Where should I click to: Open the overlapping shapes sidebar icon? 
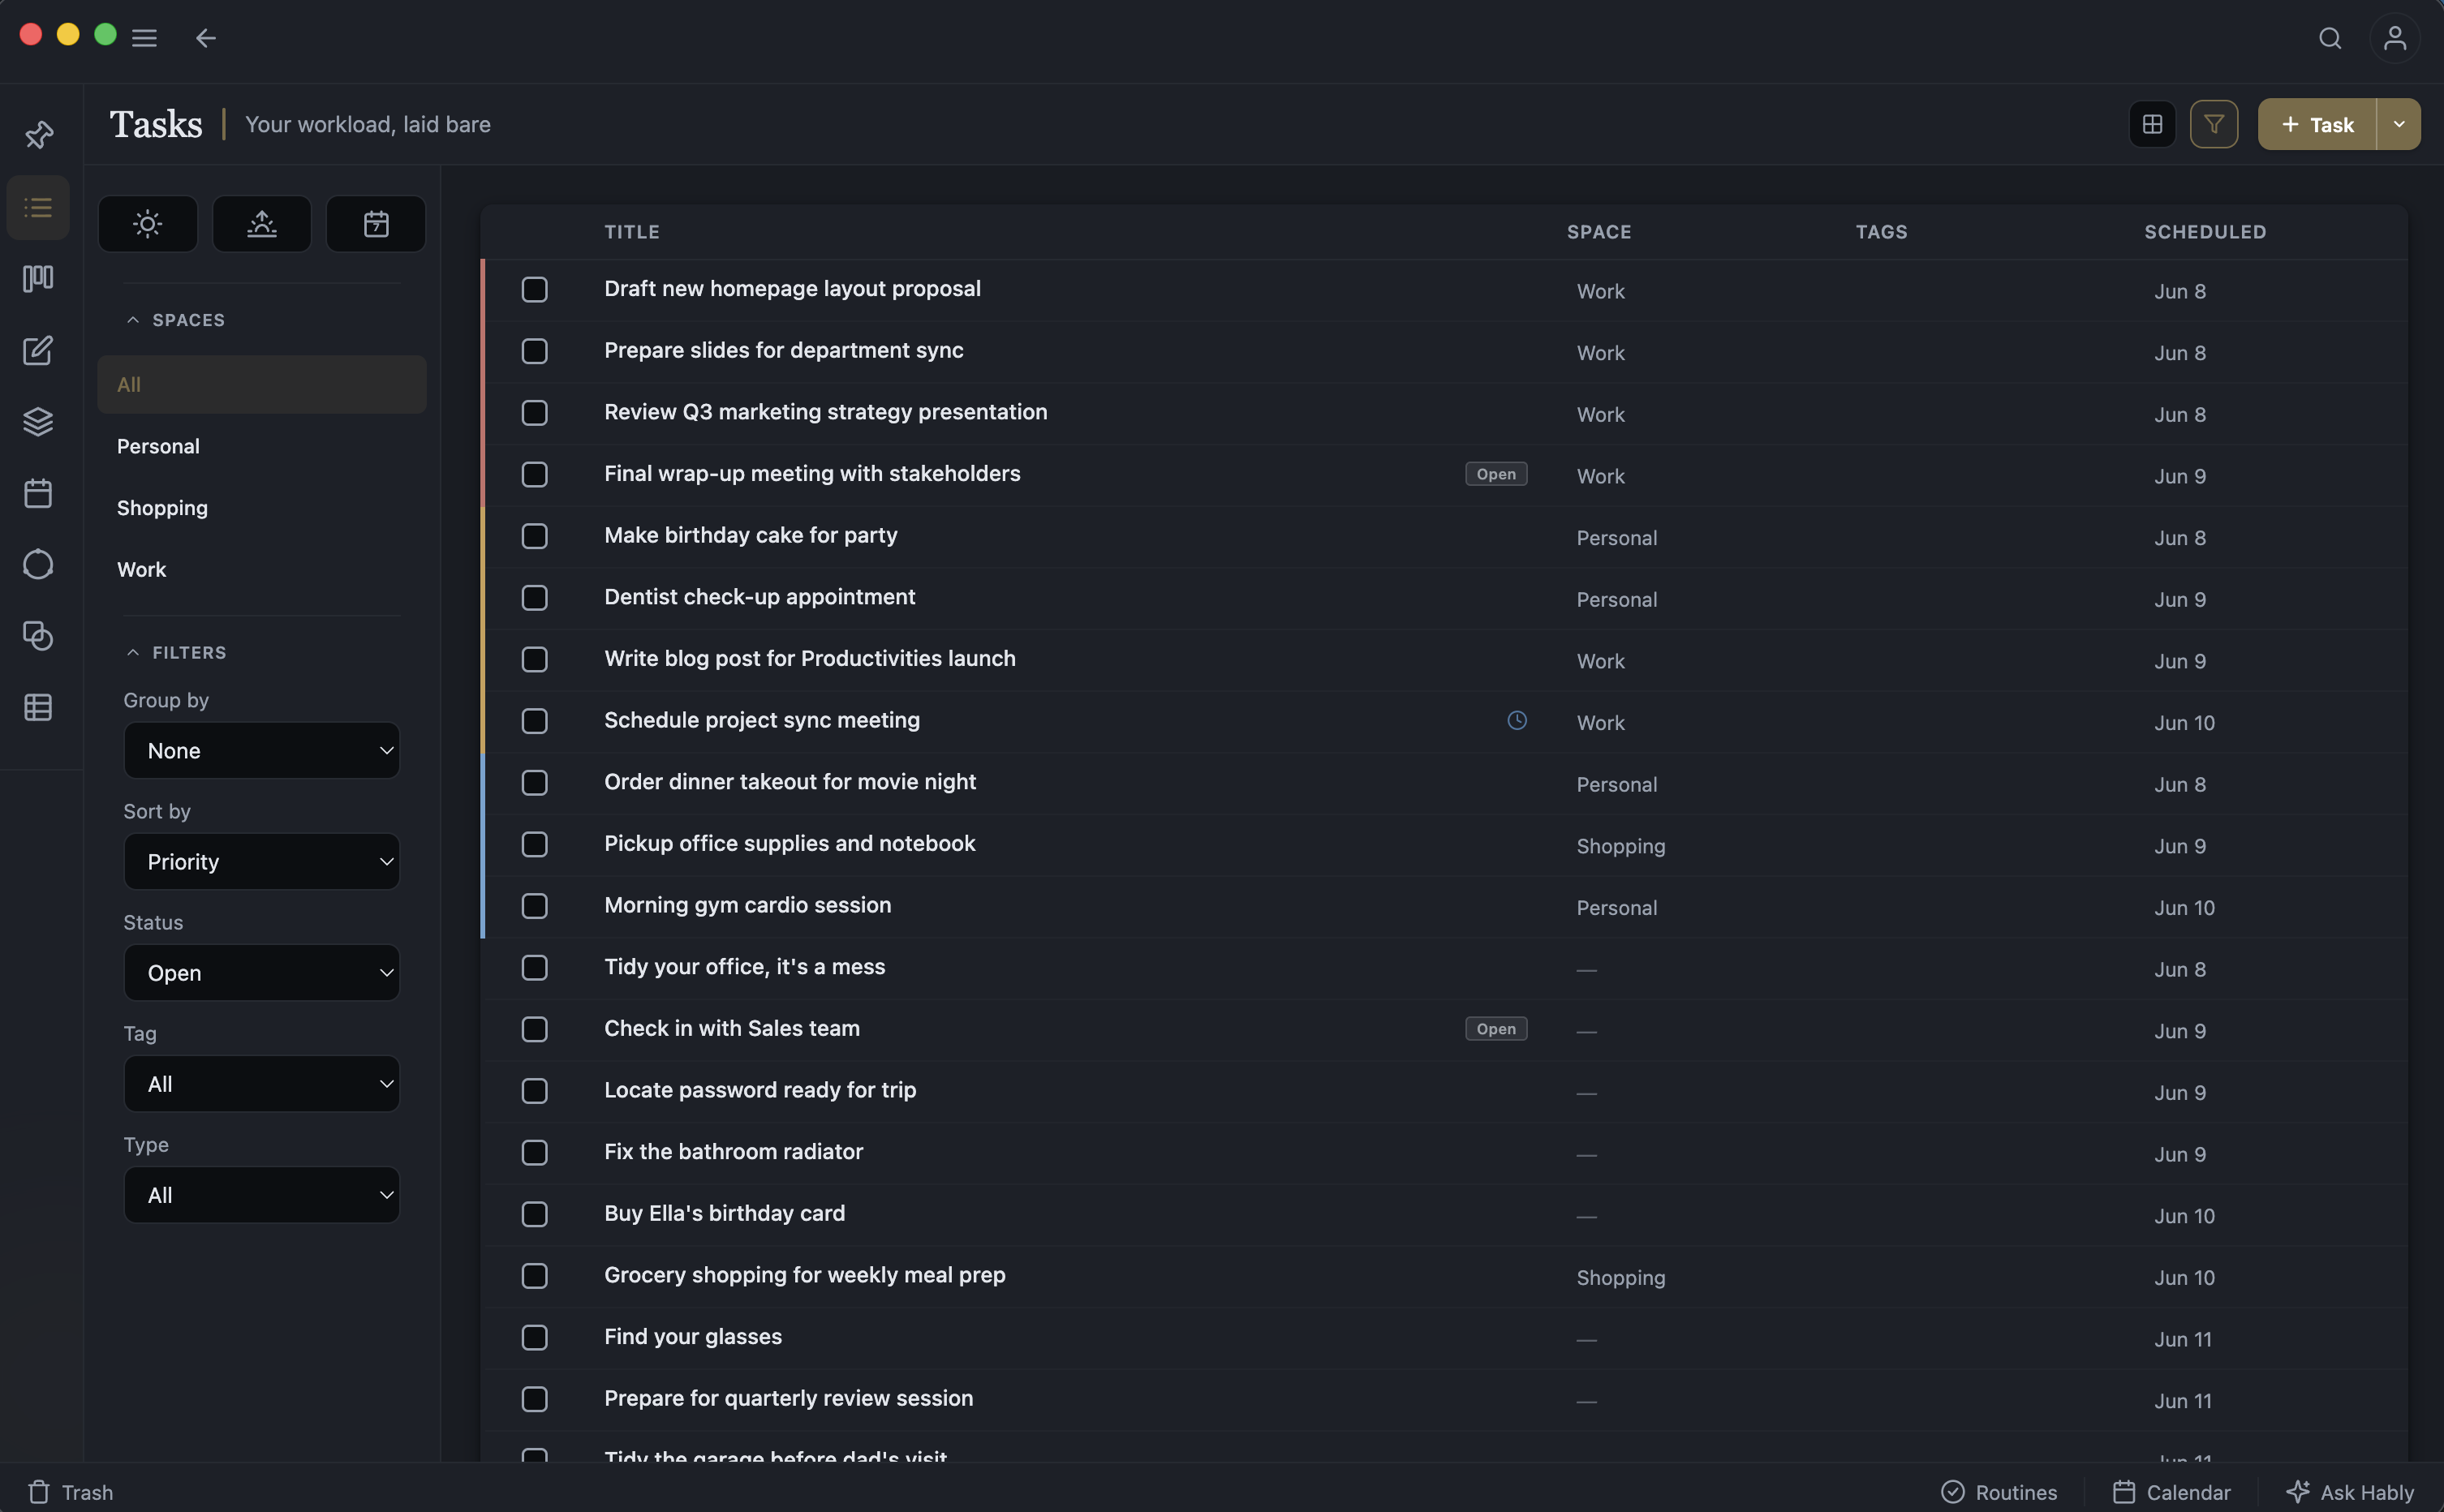pos(38,636)
